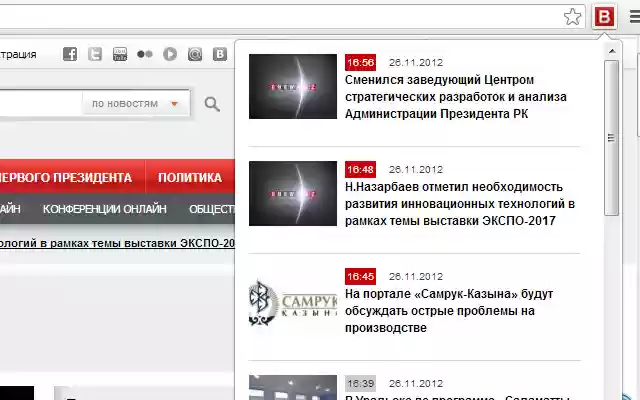The height and width of the screenshot is (400, 640).
Task: Open the 'ПЕРВОГО ПРЕЗИДЕНТА' menu section
Action: coord(66,178)
